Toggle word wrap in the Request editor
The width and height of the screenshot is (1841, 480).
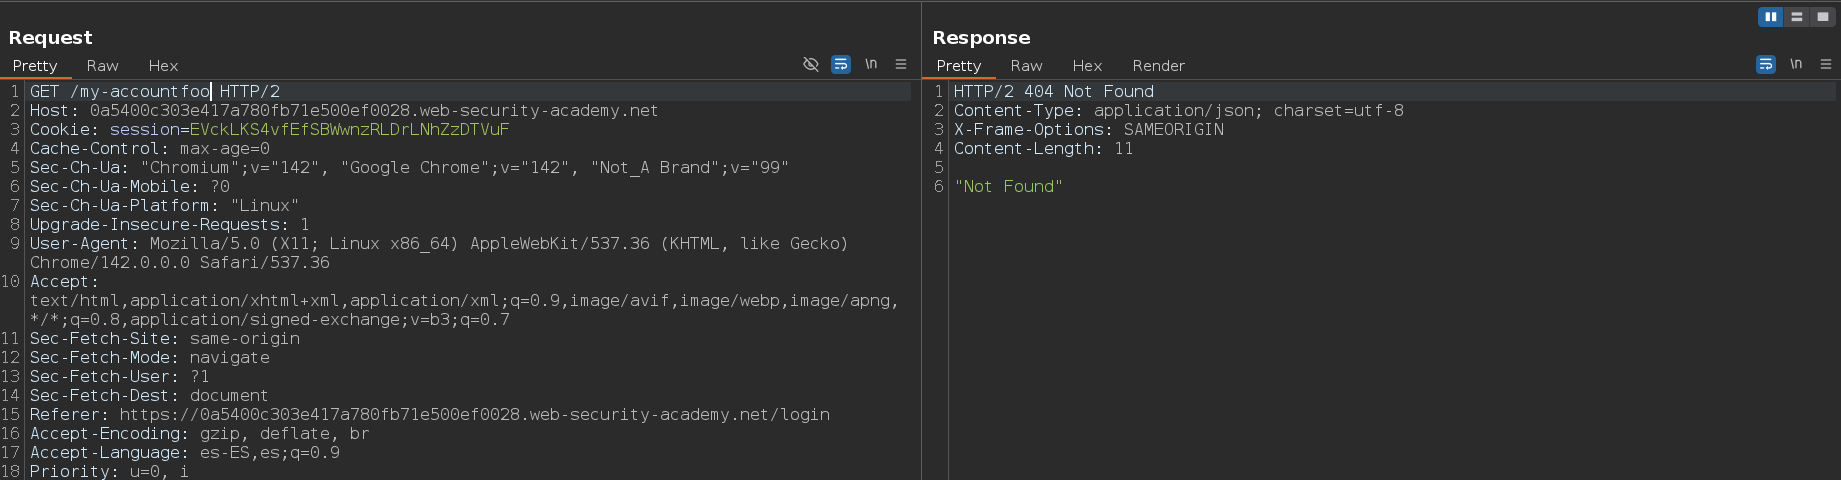pos(841,64)
